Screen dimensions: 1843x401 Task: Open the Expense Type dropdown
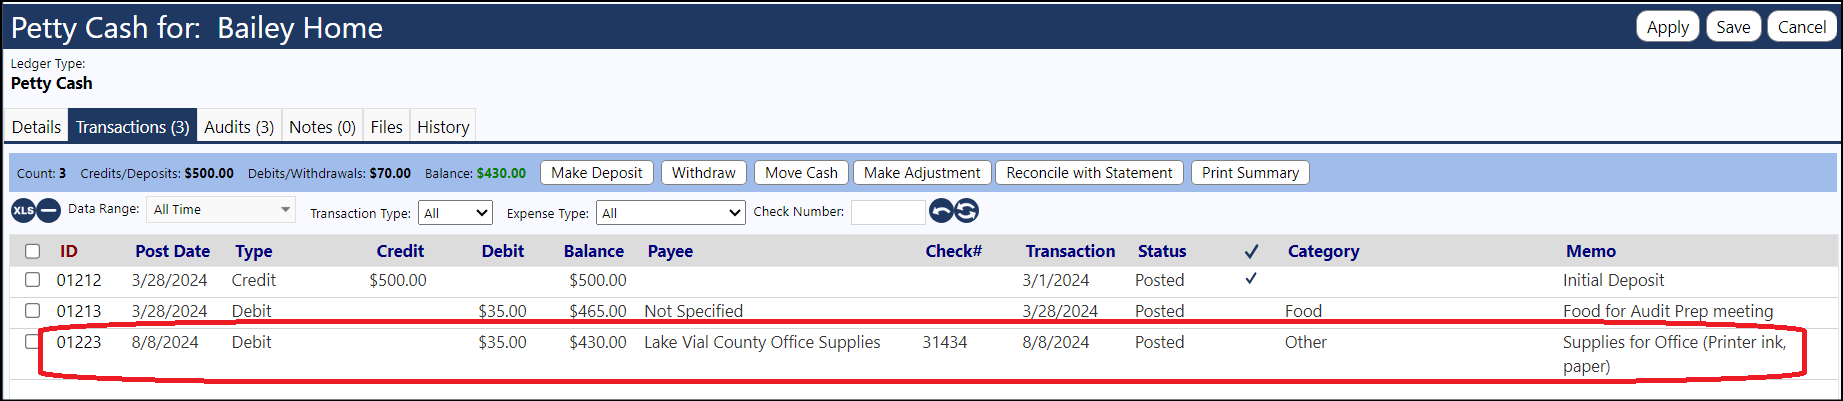point(671,213)
